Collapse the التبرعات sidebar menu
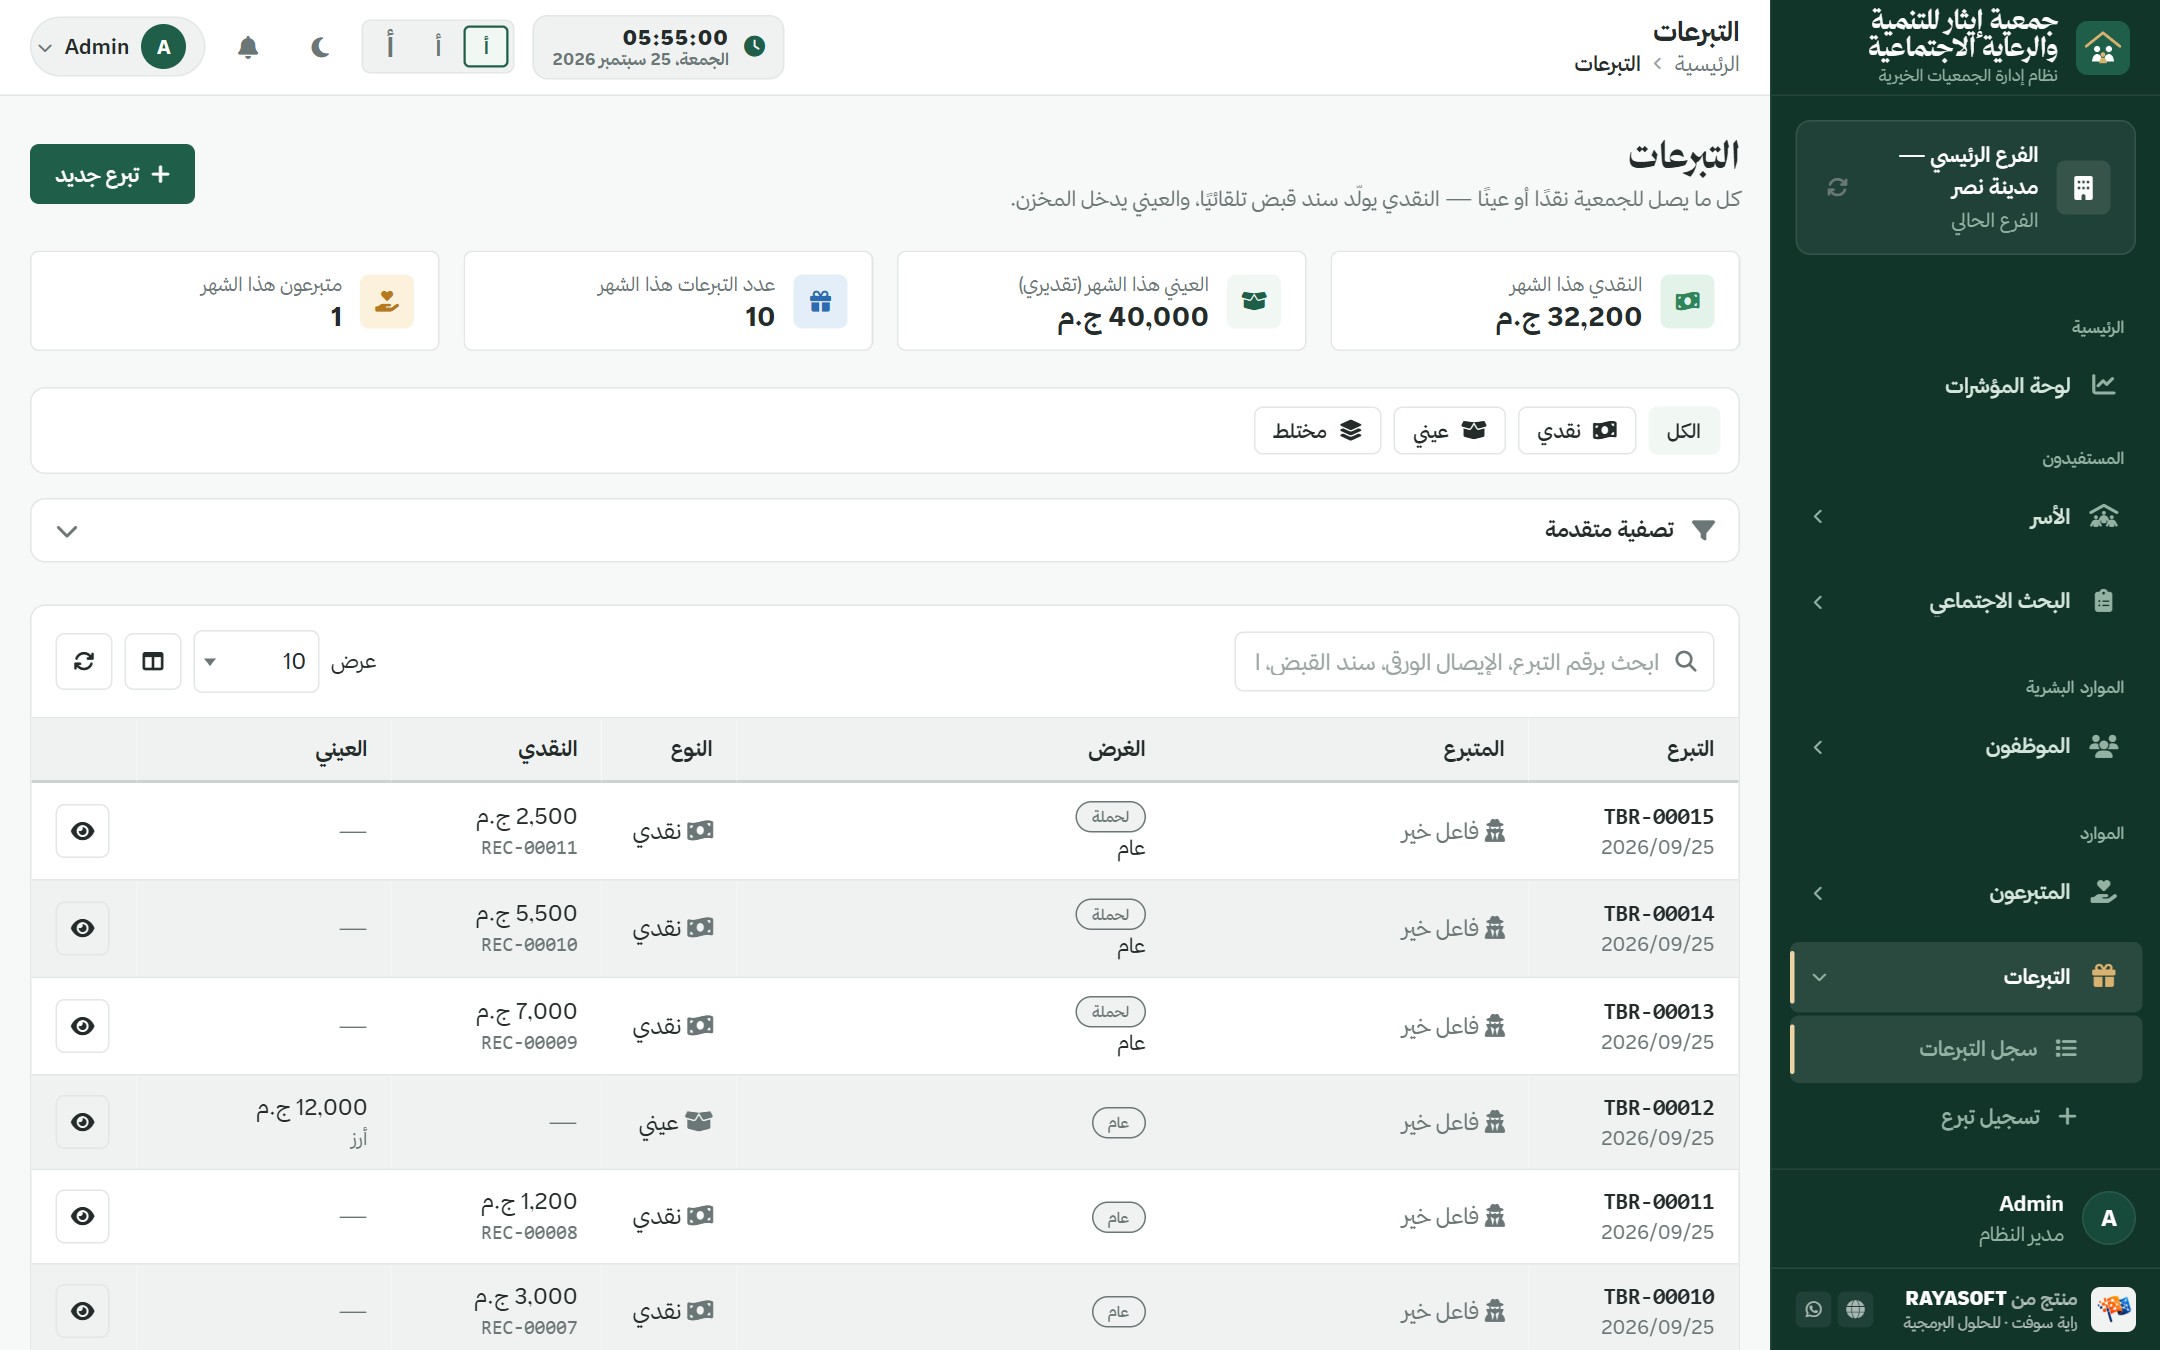Viewport: 2160px width, 1350px height. click(x=1965, y=976)
